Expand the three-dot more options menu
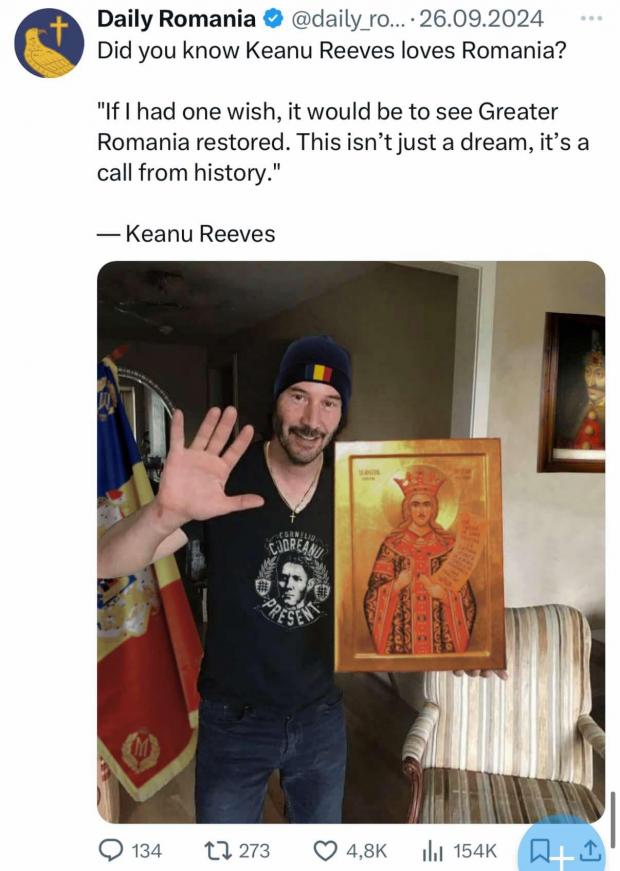The height and width of the screenshot is (871, 620). (x=591, y=18)
